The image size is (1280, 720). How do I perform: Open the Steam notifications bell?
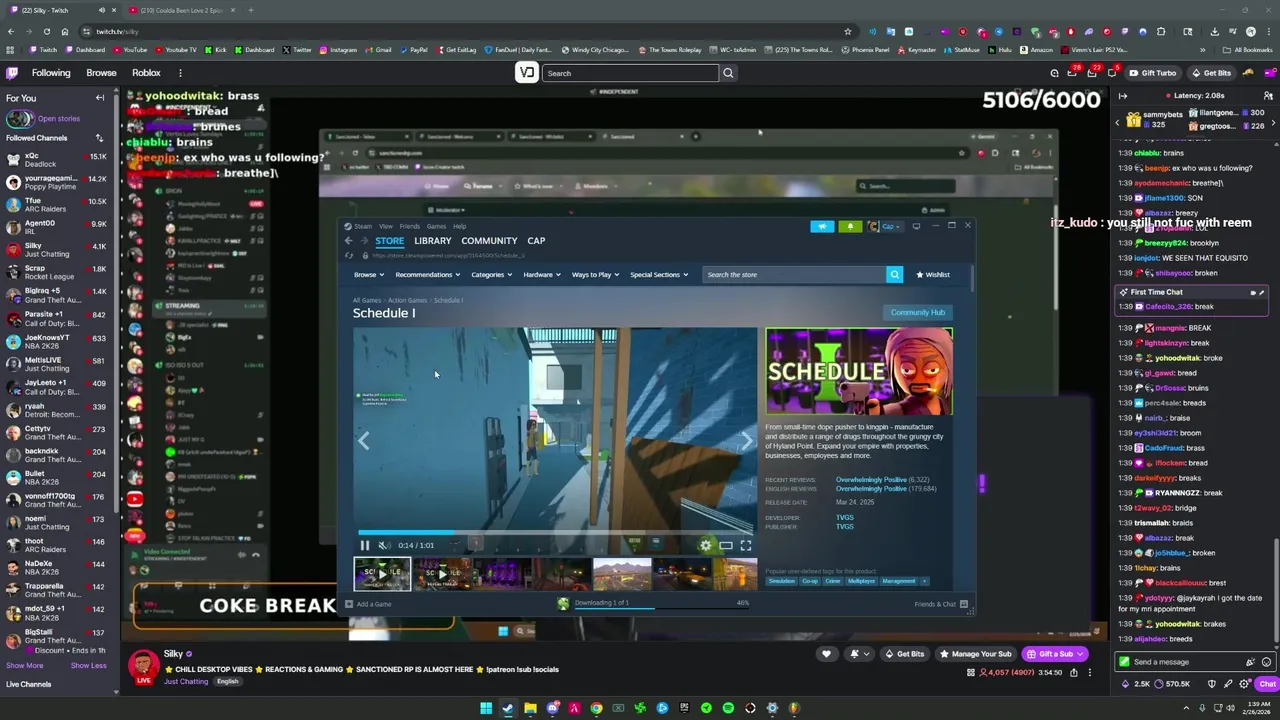pyautogui.click(x=850, y=226)
